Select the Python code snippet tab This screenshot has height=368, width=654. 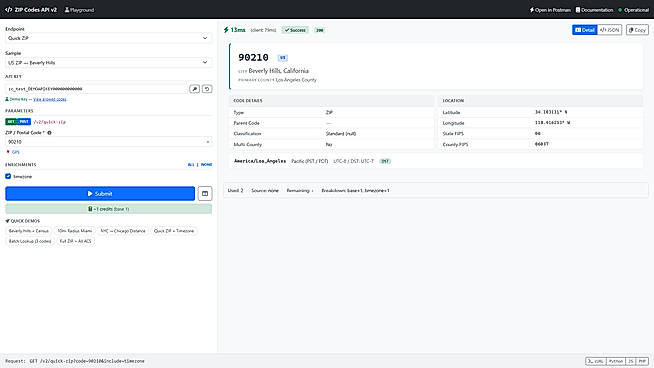(x=616, y=361)
